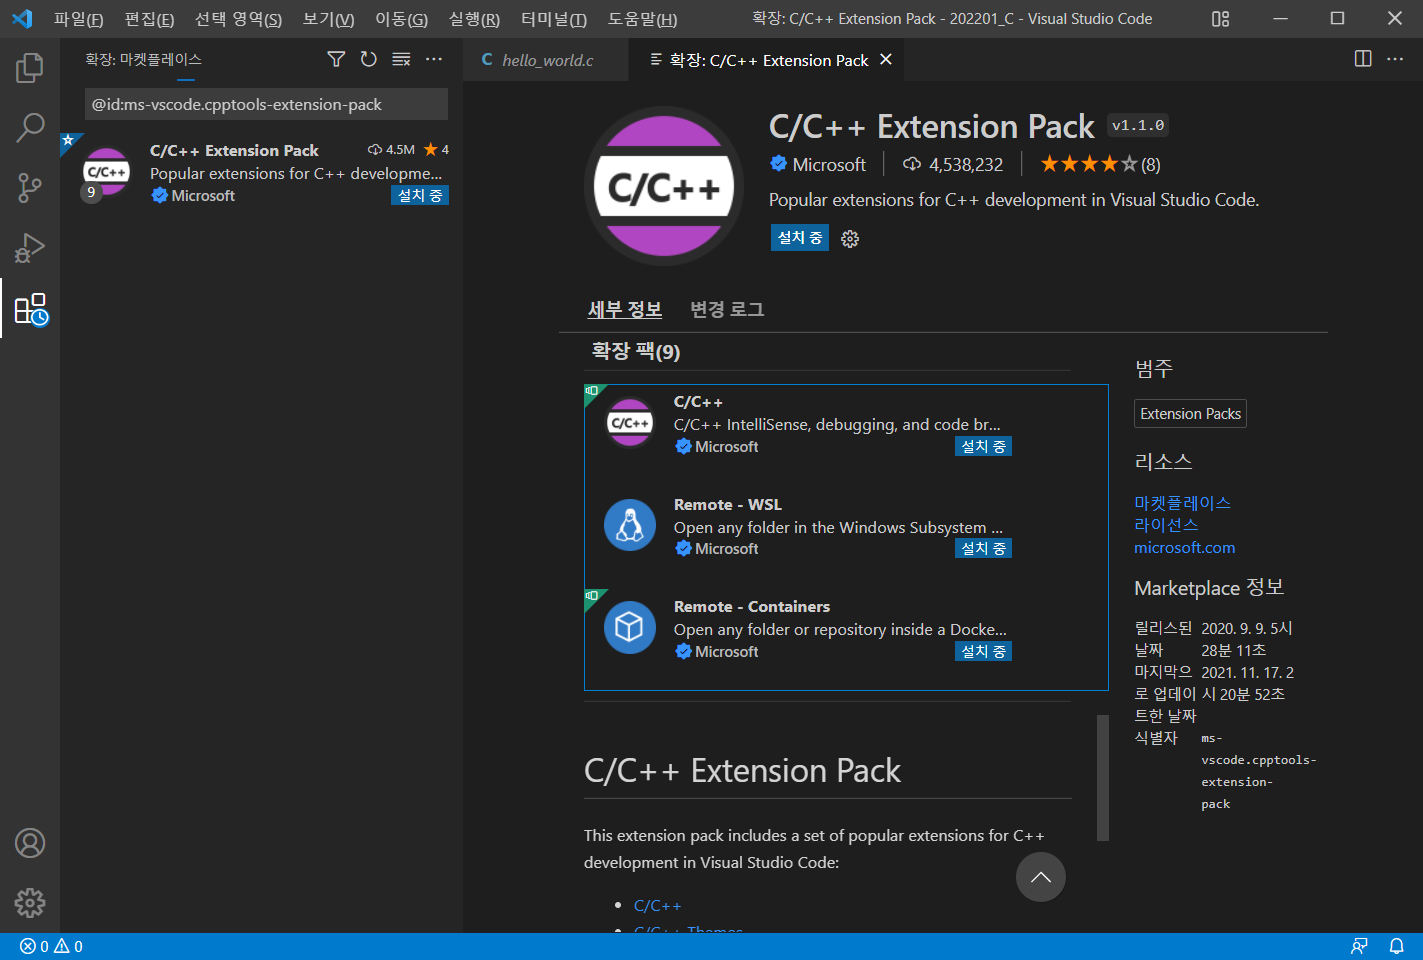This screenshot has height=960, width=1423.
Task: Click the star rating (8) in header
Action: pyautogui.click(x=1100, y=164)
